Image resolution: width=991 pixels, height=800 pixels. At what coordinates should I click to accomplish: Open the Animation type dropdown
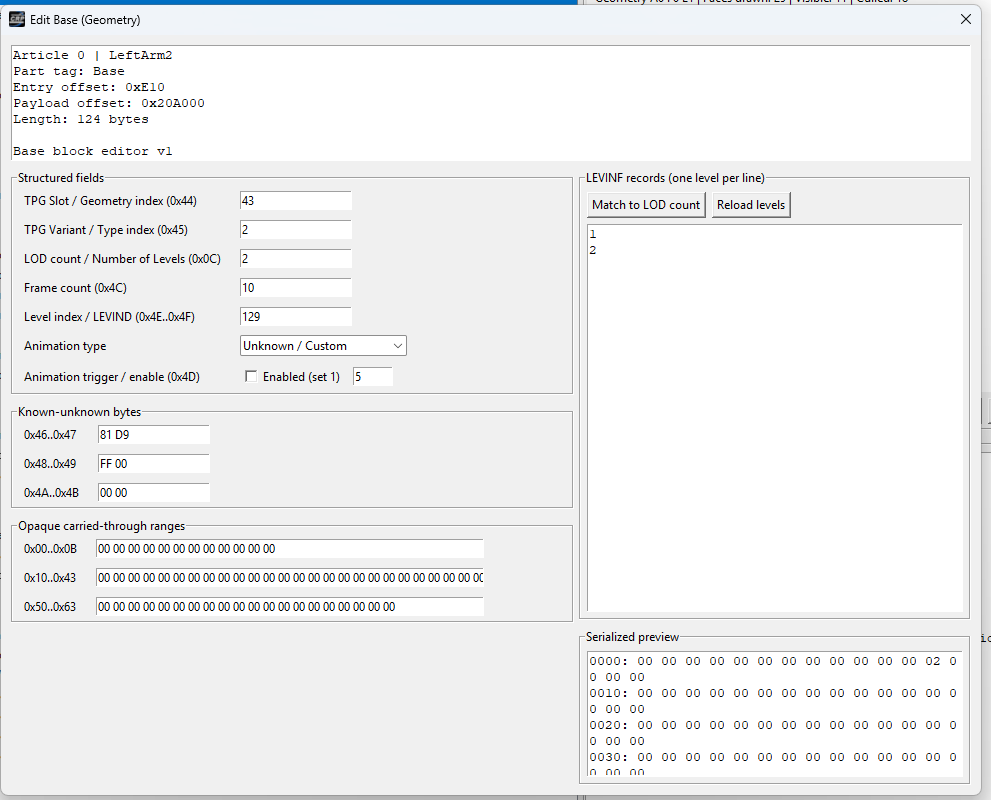point(323,346)
